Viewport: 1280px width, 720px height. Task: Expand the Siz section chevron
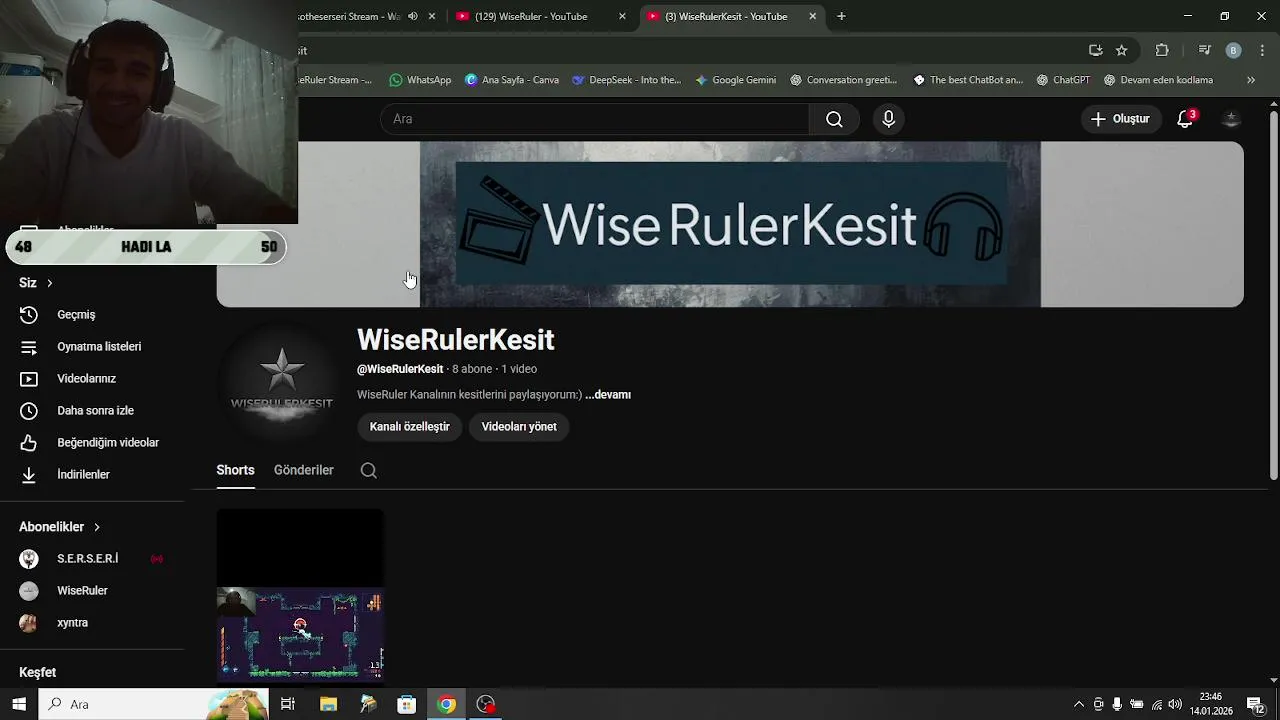click(x=49, y=283)
